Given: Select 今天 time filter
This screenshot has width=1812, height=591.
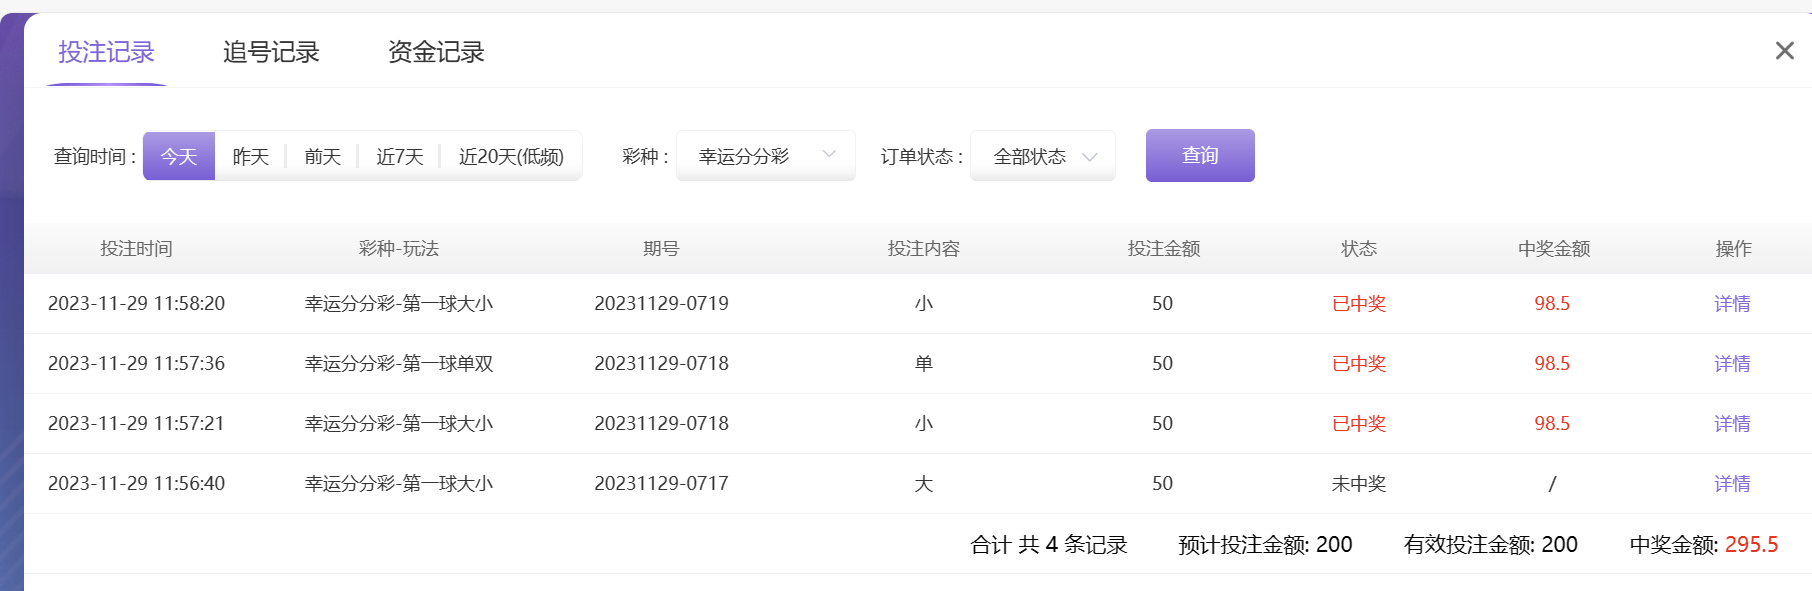Looking at the screenshot, I should point(179,157).
